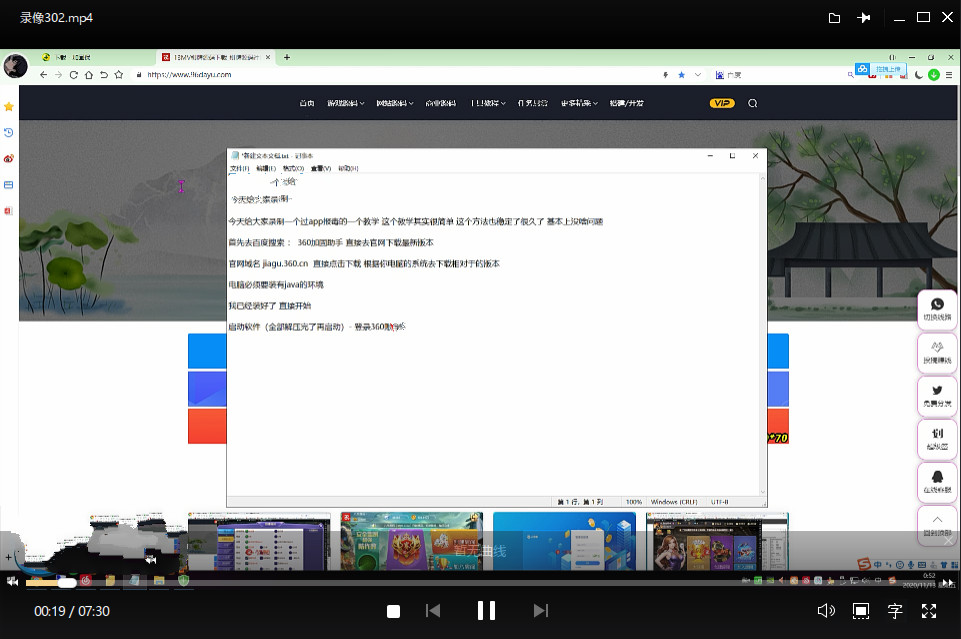Click the player's screen mode icon left of 字
Screen dimensions: 961x639
860,611
